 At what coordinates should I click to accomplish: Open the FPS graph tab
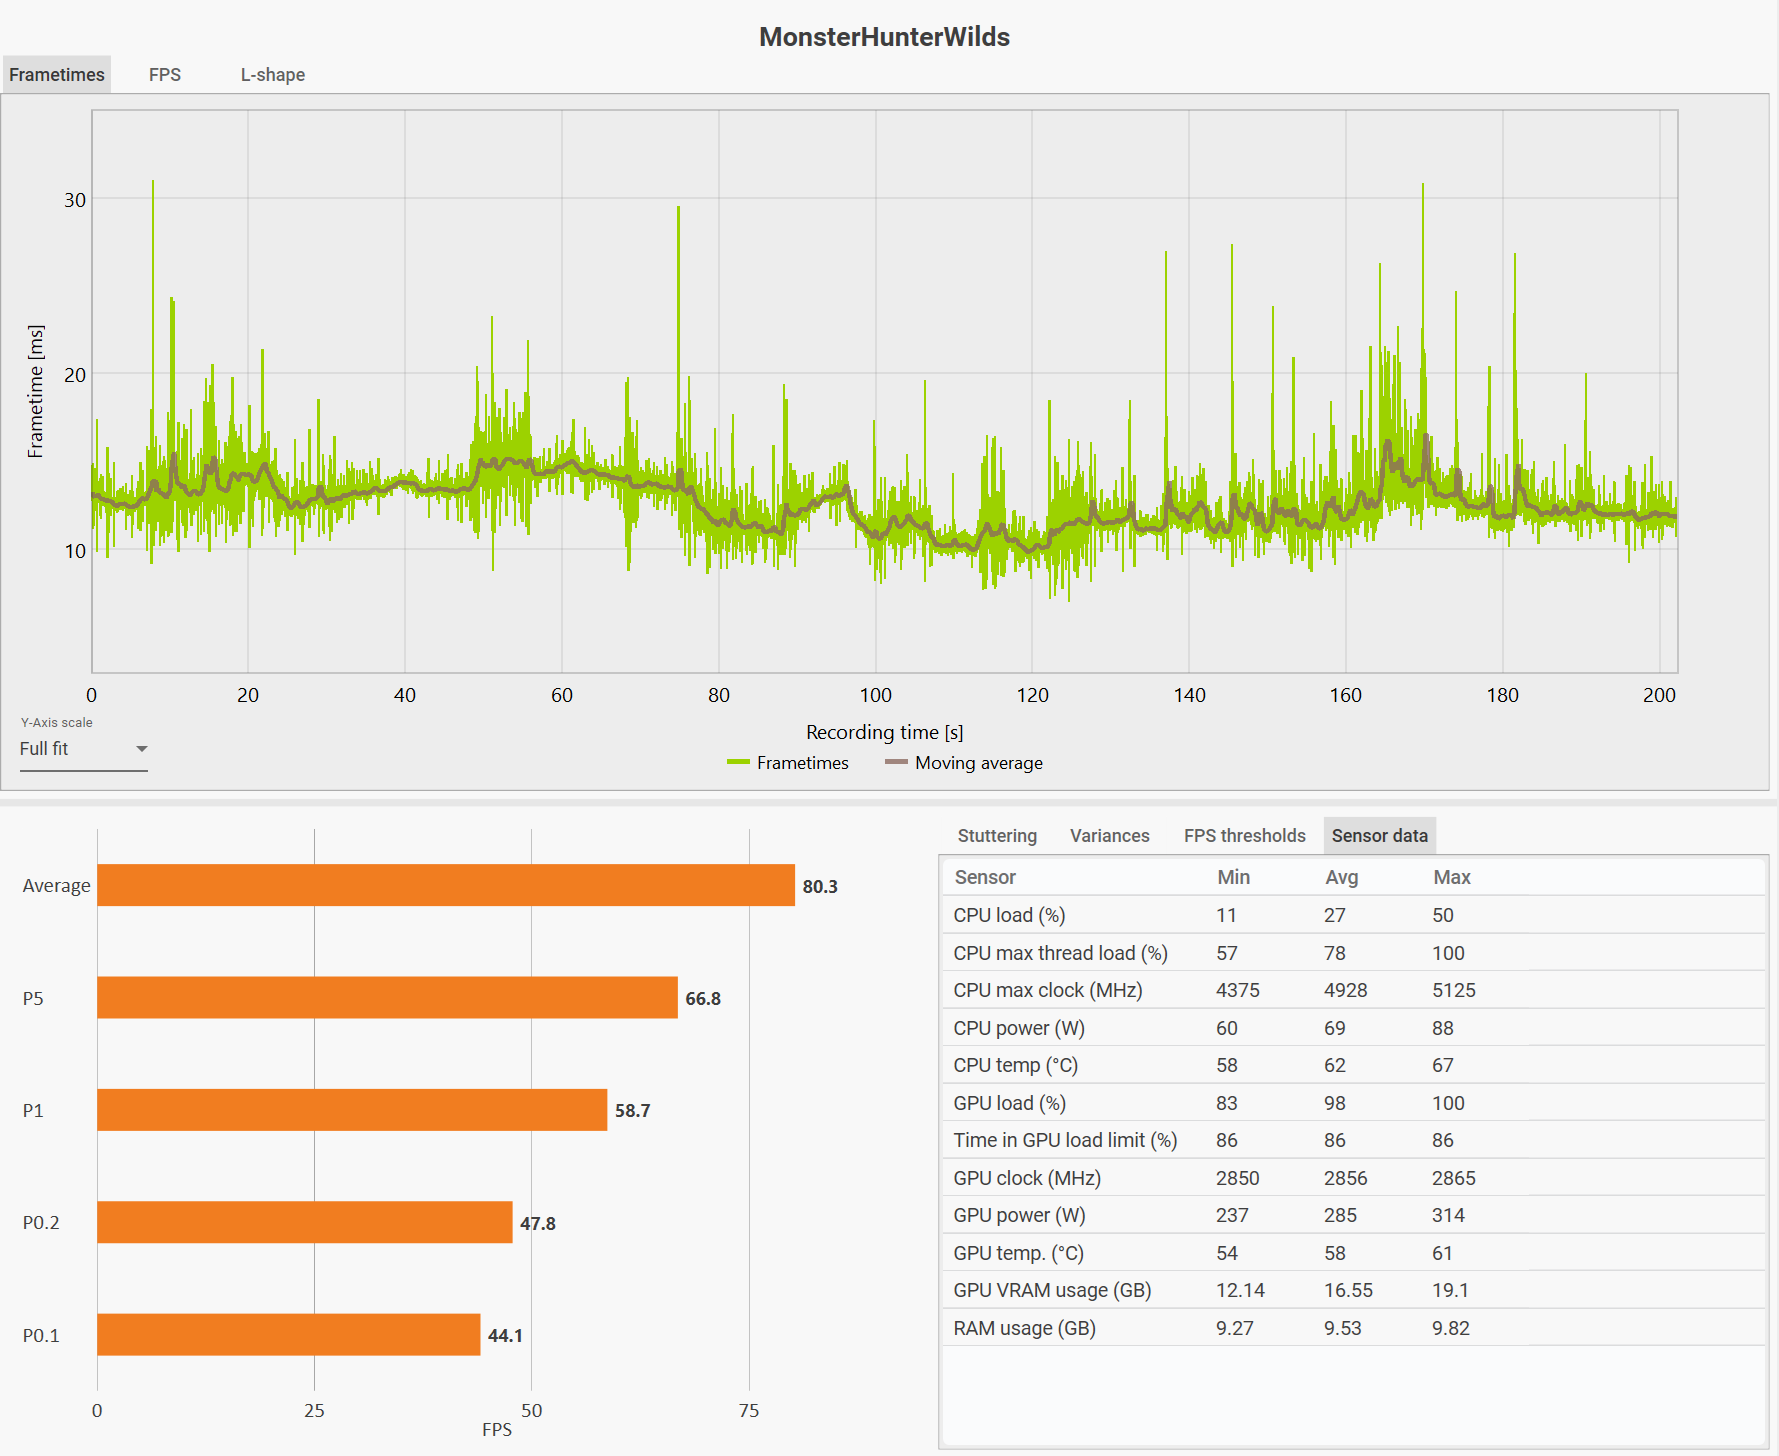(x=165, y=75)
